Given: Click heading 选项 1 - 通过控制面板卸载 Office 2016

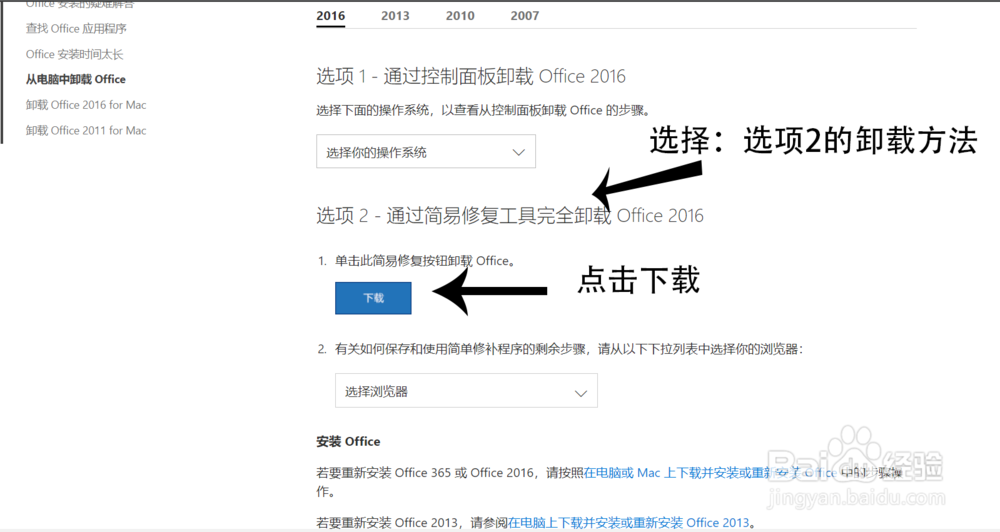Looking at the screenshot, I should click(471, 77).
